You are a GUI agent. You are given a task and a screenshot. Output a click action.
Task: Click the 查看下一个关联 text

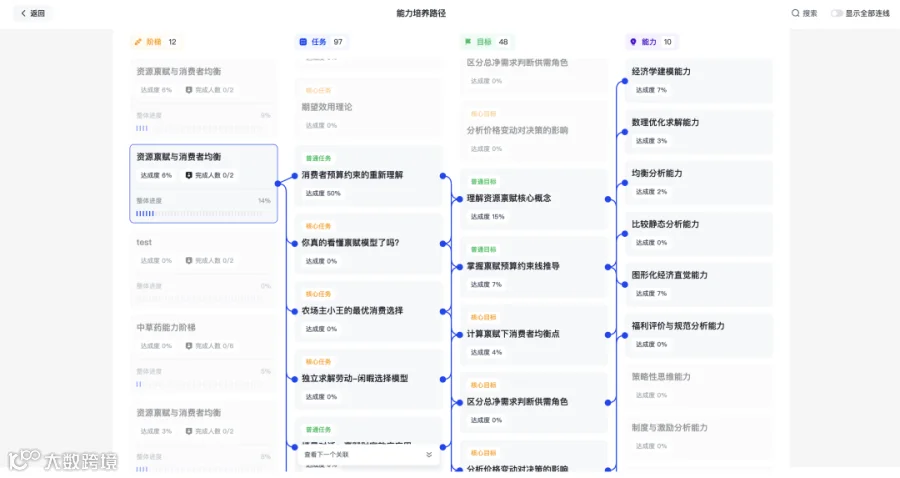326,454
